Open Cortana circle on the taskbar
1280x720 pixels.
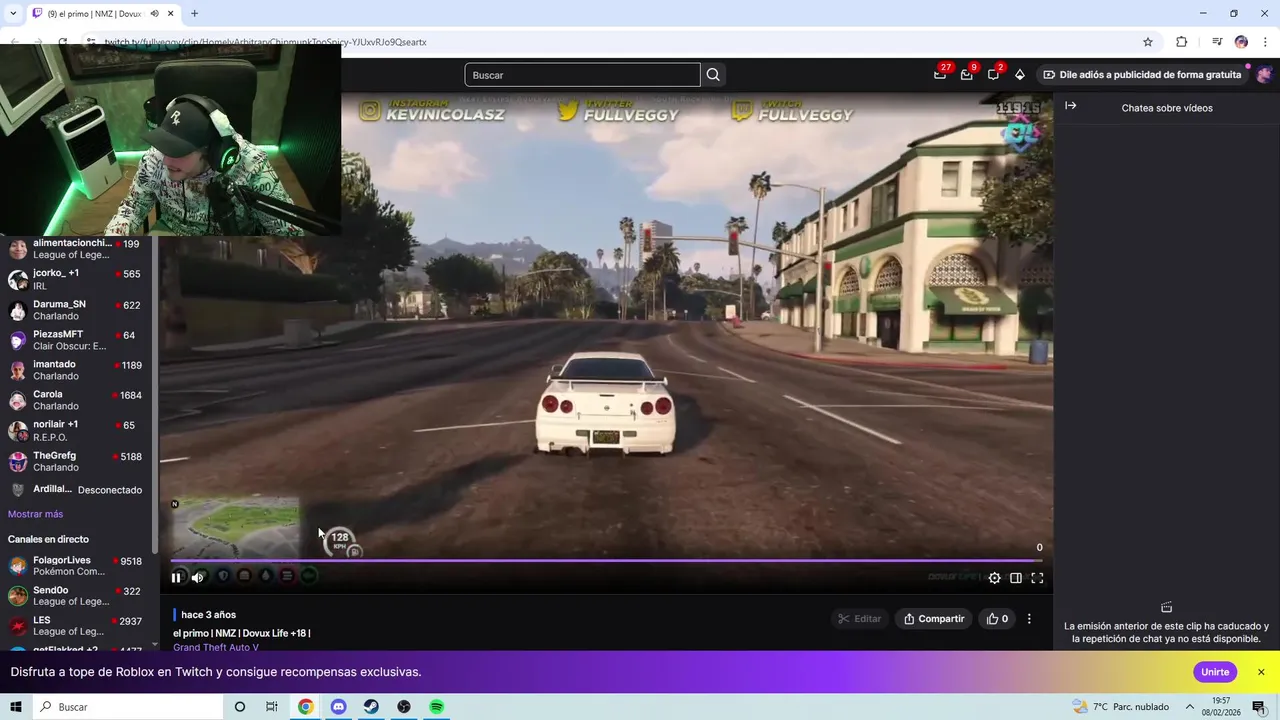(239, 707)
